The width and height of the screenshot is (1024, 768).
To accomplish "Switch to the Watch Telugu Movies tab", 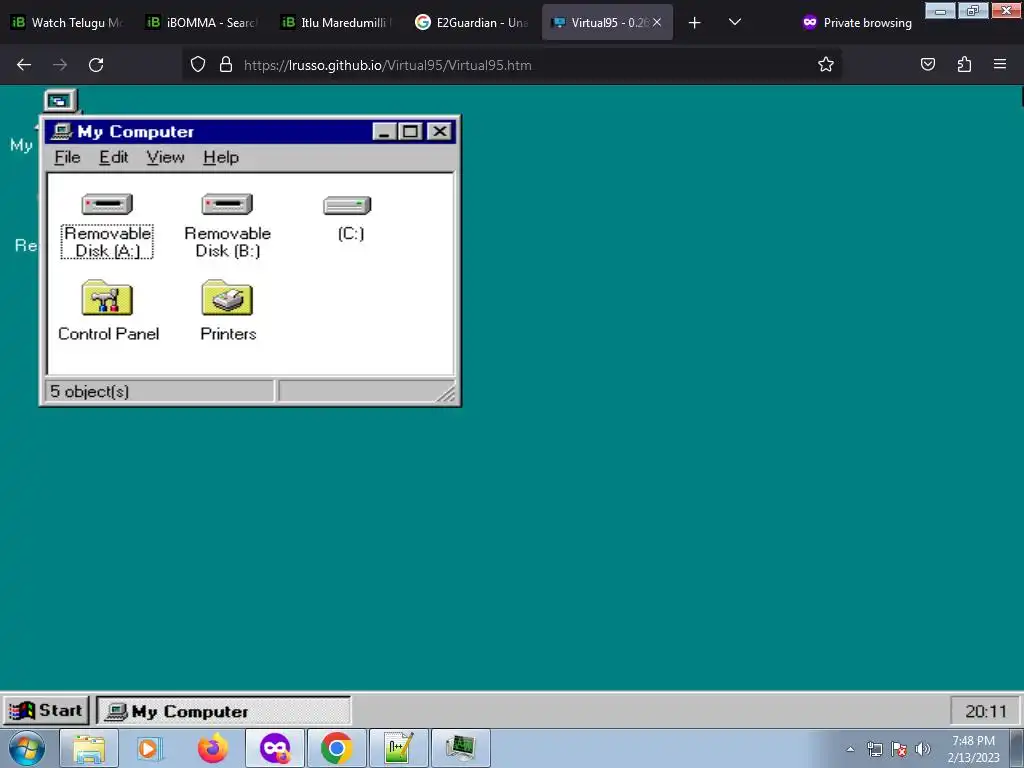I will [67, 22].
